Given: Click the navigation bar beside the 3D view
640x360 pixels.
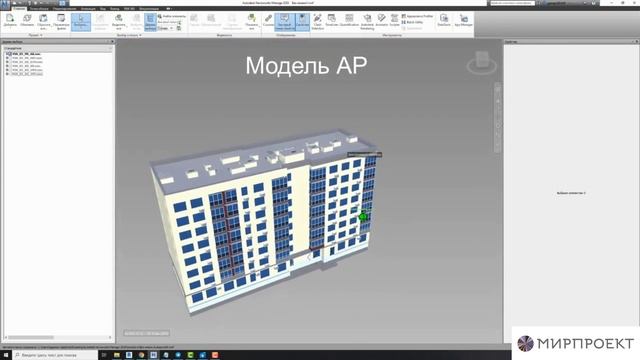Looking at the screenshot, I should coord(498,118).
